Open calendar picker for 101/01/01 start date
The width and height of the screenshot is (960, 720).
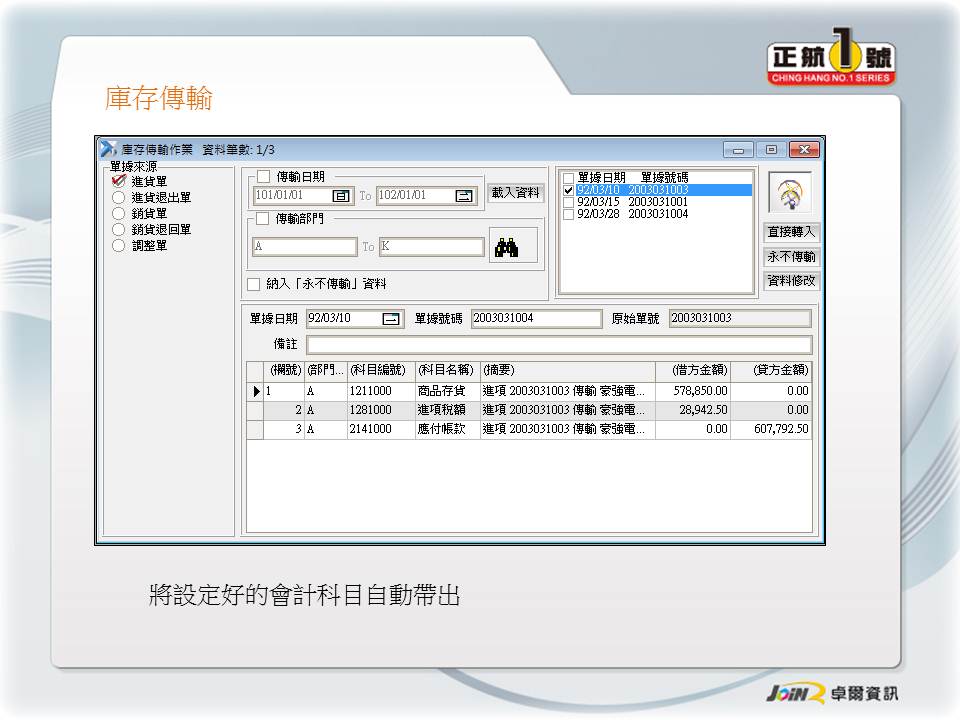tap(341, 196)
